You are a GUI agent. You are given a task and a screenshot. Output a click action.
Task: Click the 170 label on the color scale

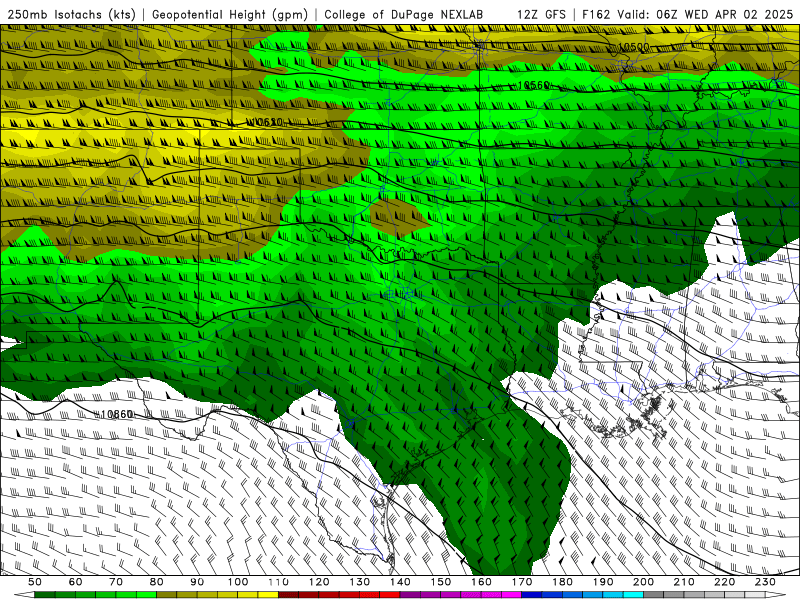(522, 582)
